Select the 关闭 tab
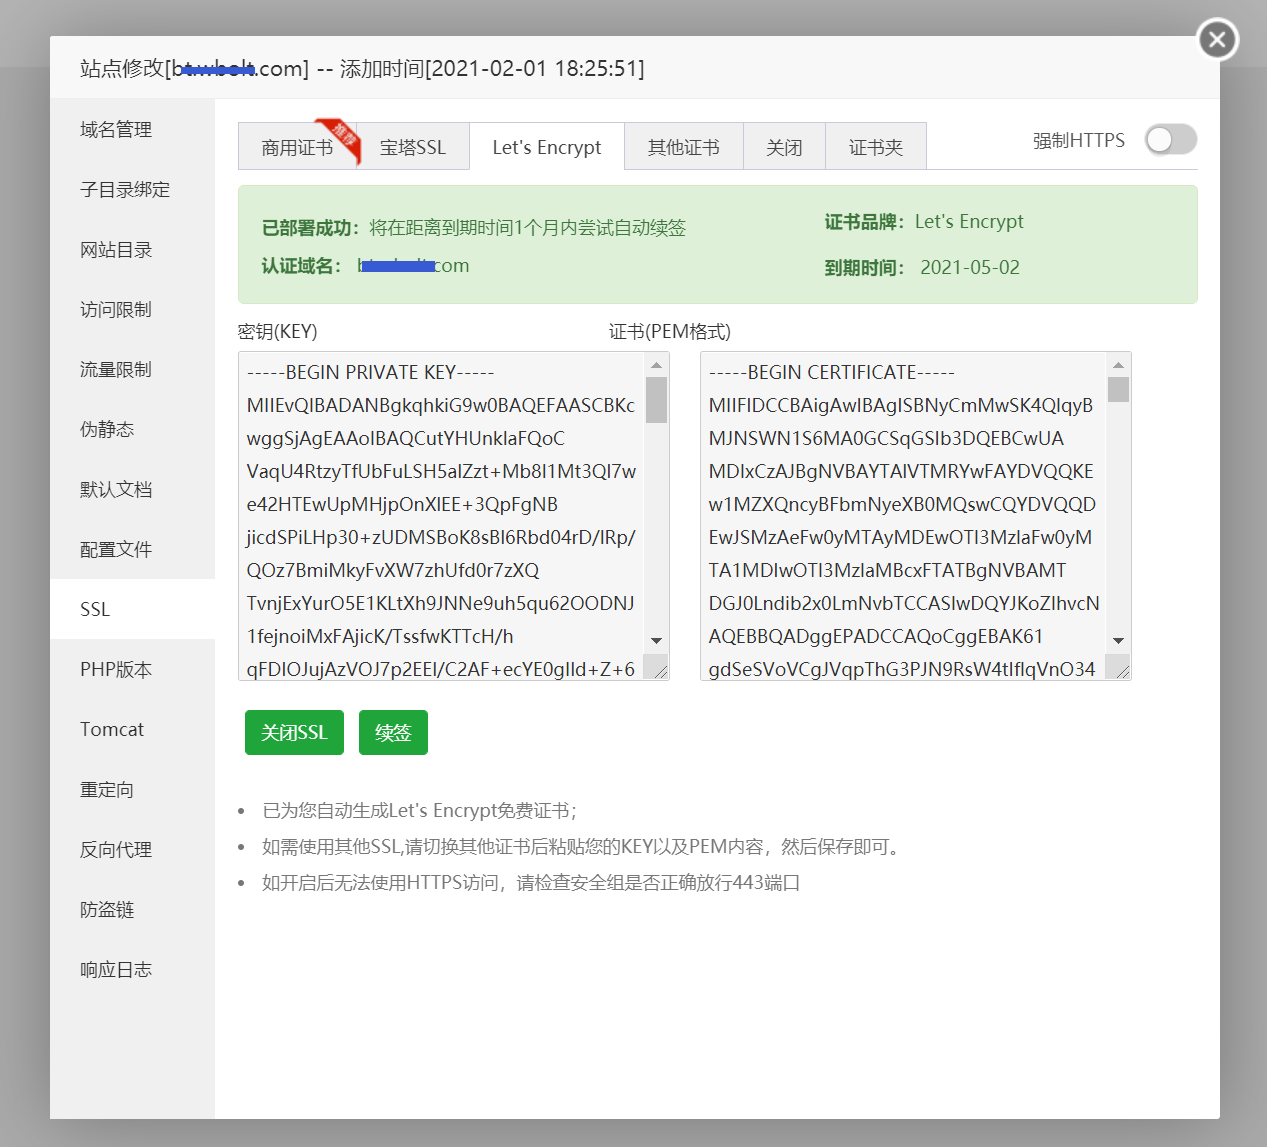The height and width of the screenshot is (1147, 1267). 784,146
